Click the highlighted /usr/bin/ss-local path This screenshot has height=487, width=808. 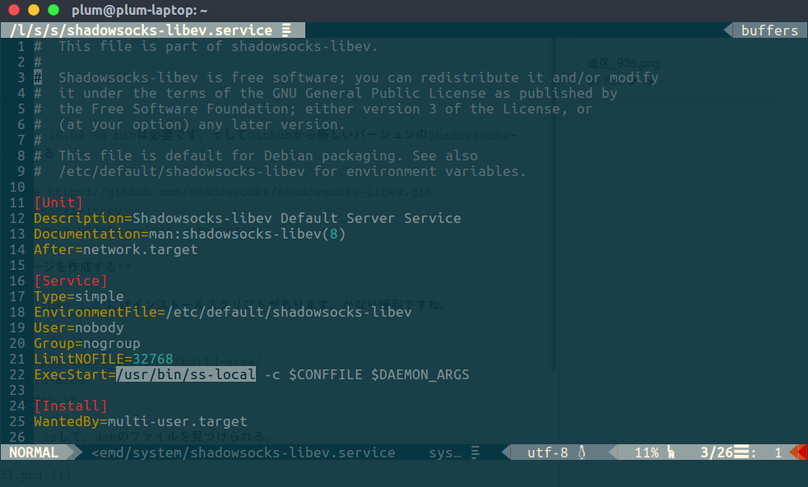[186, 374]
